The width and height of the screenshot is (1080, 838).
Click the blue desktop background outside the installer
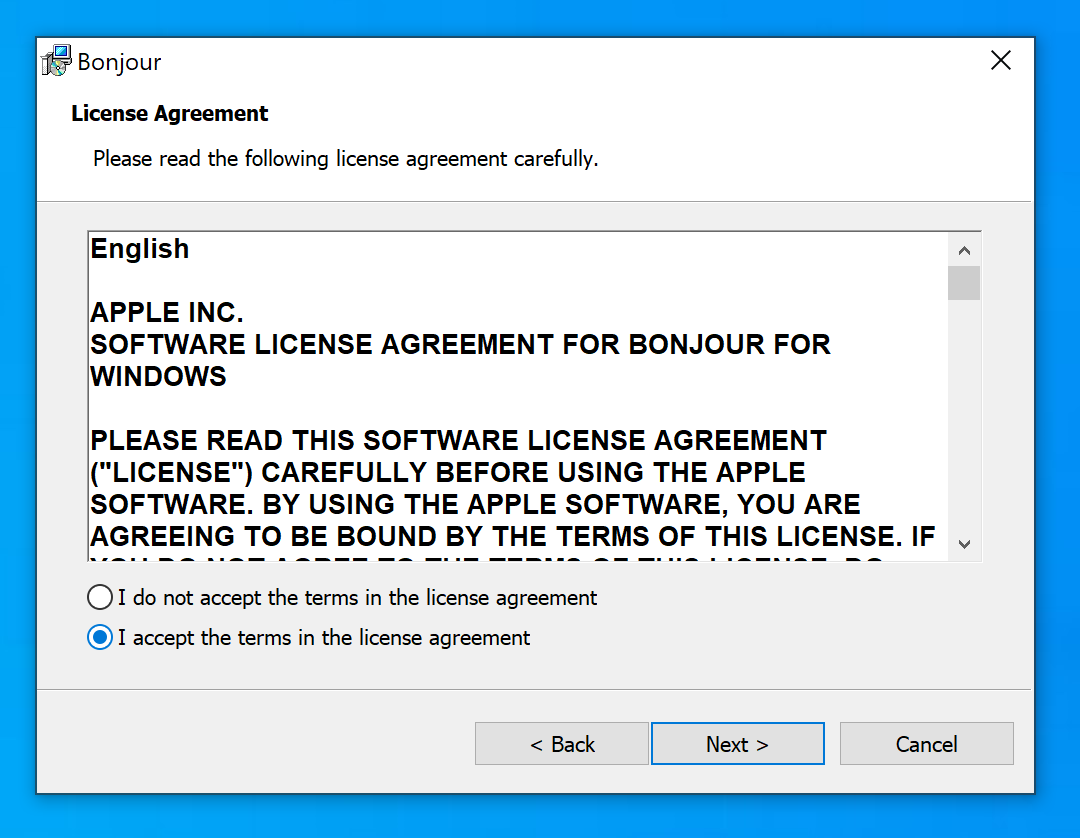click(1058, 400)
